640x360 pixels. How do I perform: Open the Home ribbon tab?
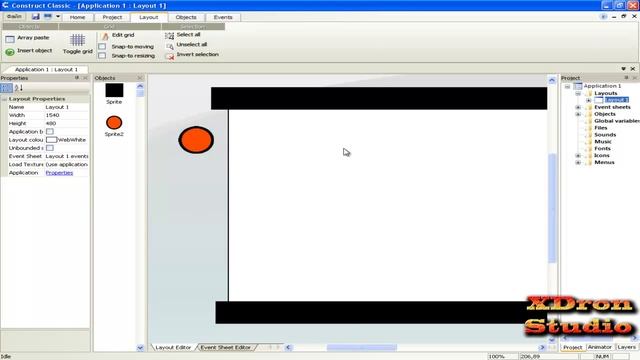(x=77, y=17)
